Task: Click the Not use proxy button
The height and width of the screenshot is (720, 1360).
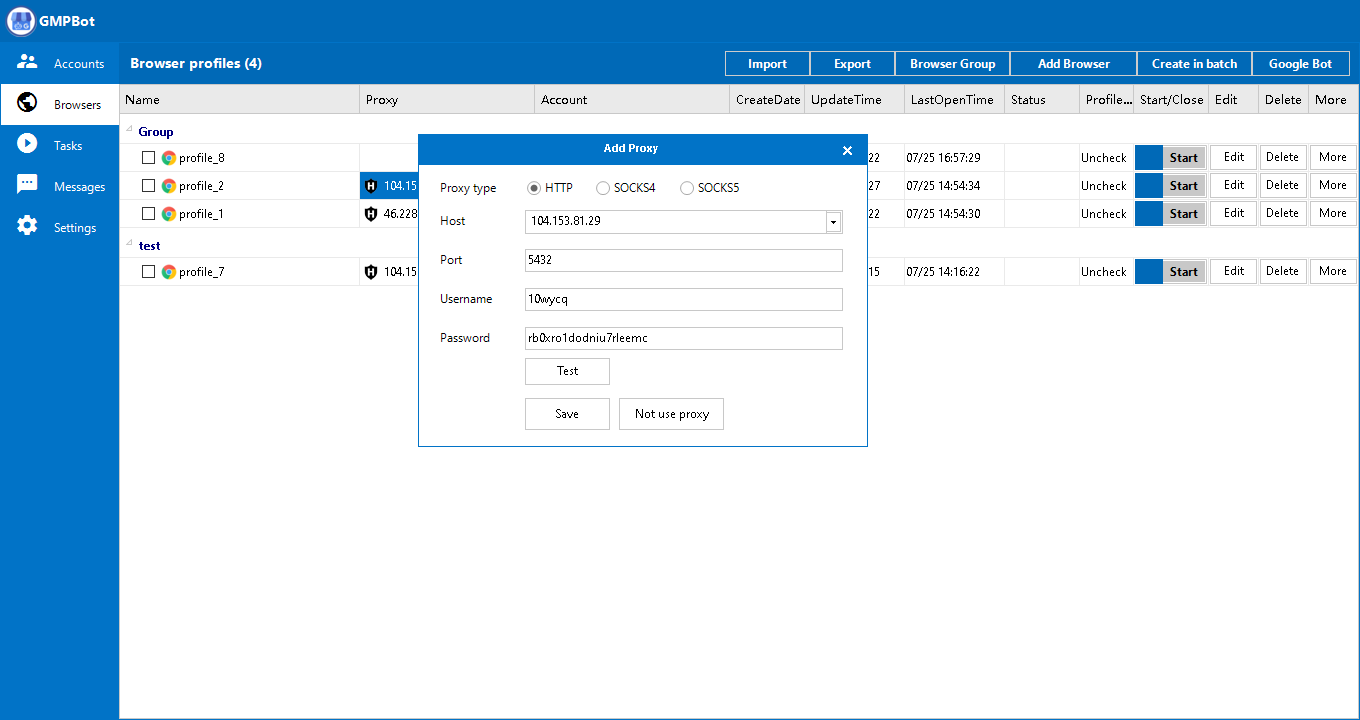Action: 671,414
